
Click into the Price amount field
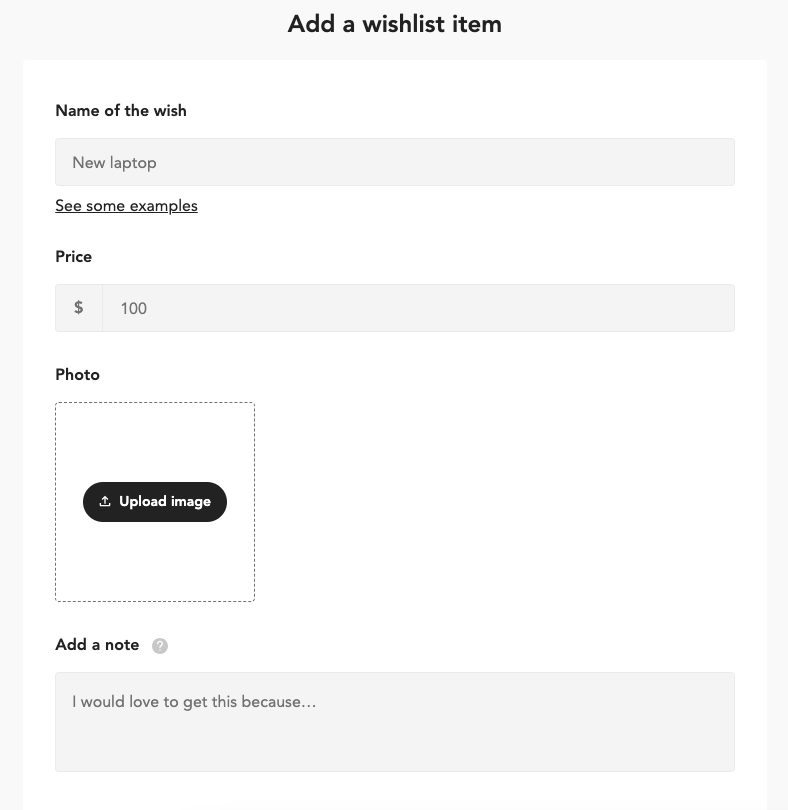tap(418, 308)
